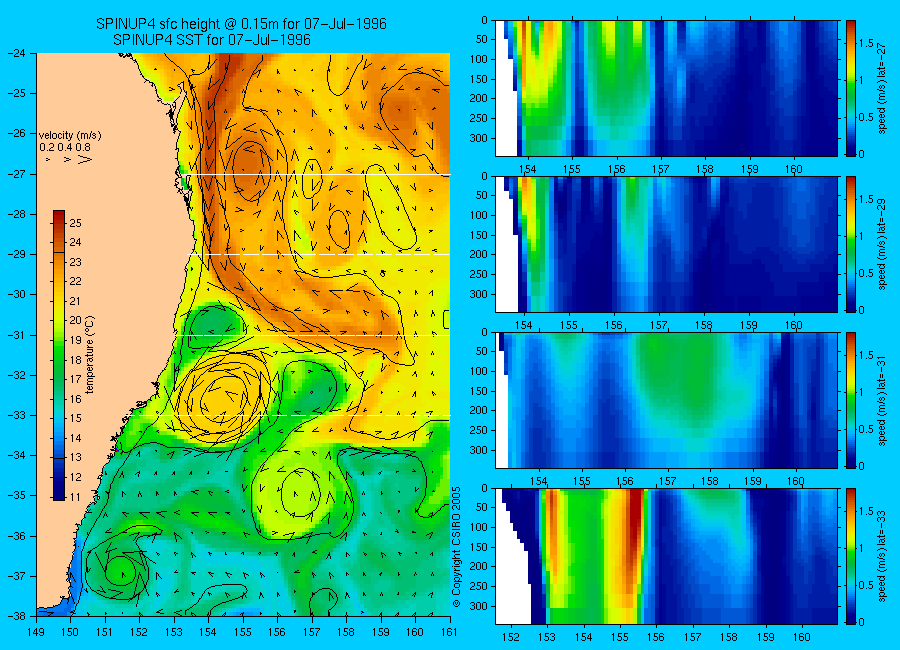Click the '149' longitude label under the map
Screen dimensions: 900x650
(x=36, y=632)
